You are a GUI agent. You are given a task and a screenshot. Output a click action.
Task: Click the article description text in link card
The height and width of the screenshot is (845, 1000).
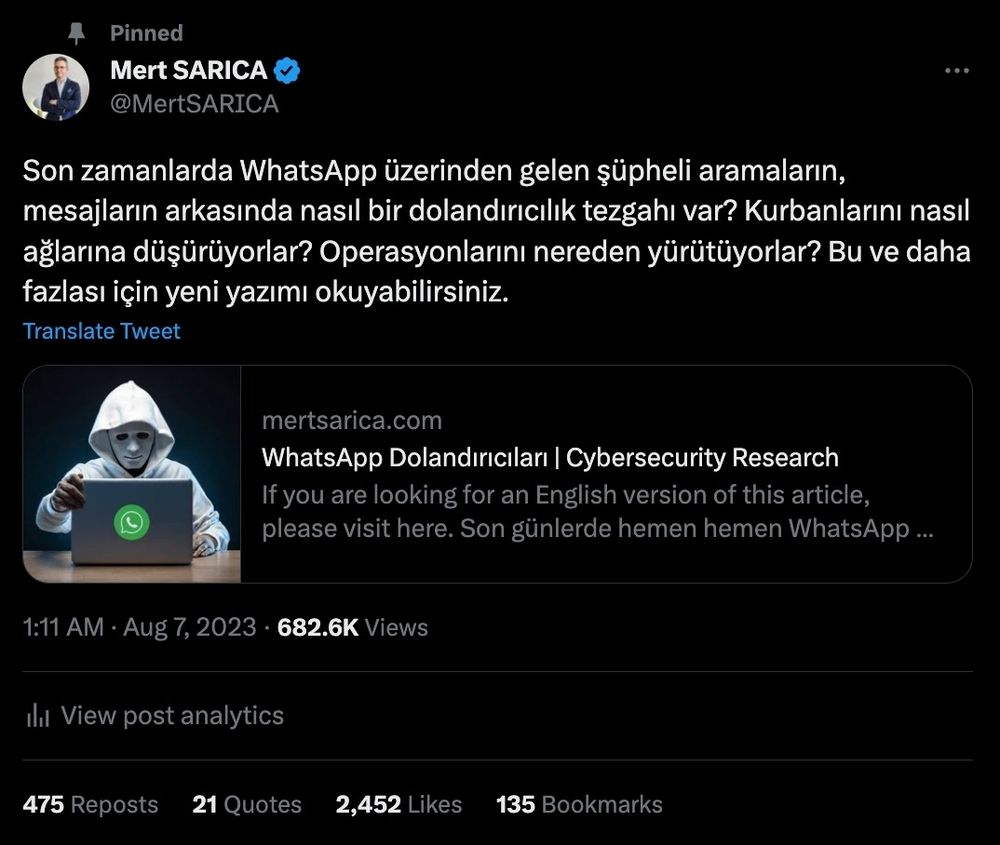598,511
